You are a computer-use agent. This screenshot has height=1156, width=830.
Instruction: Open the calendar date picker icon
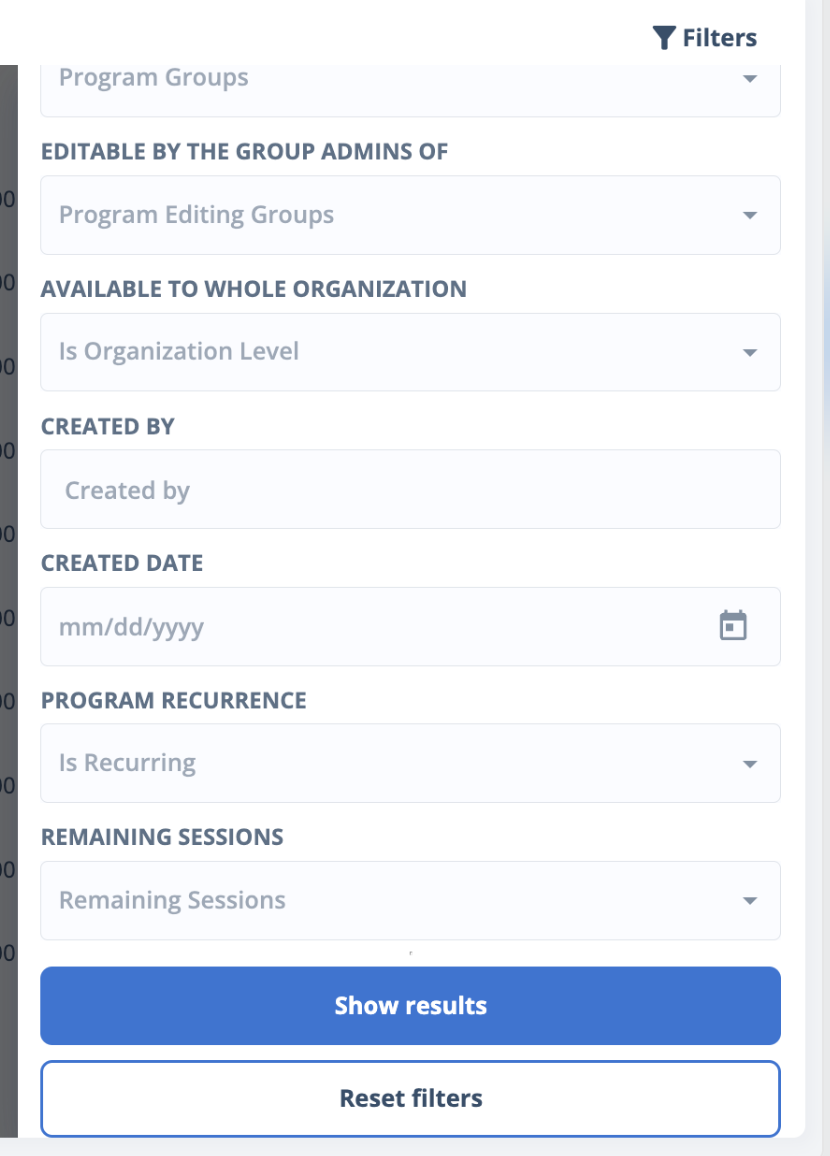733,626
